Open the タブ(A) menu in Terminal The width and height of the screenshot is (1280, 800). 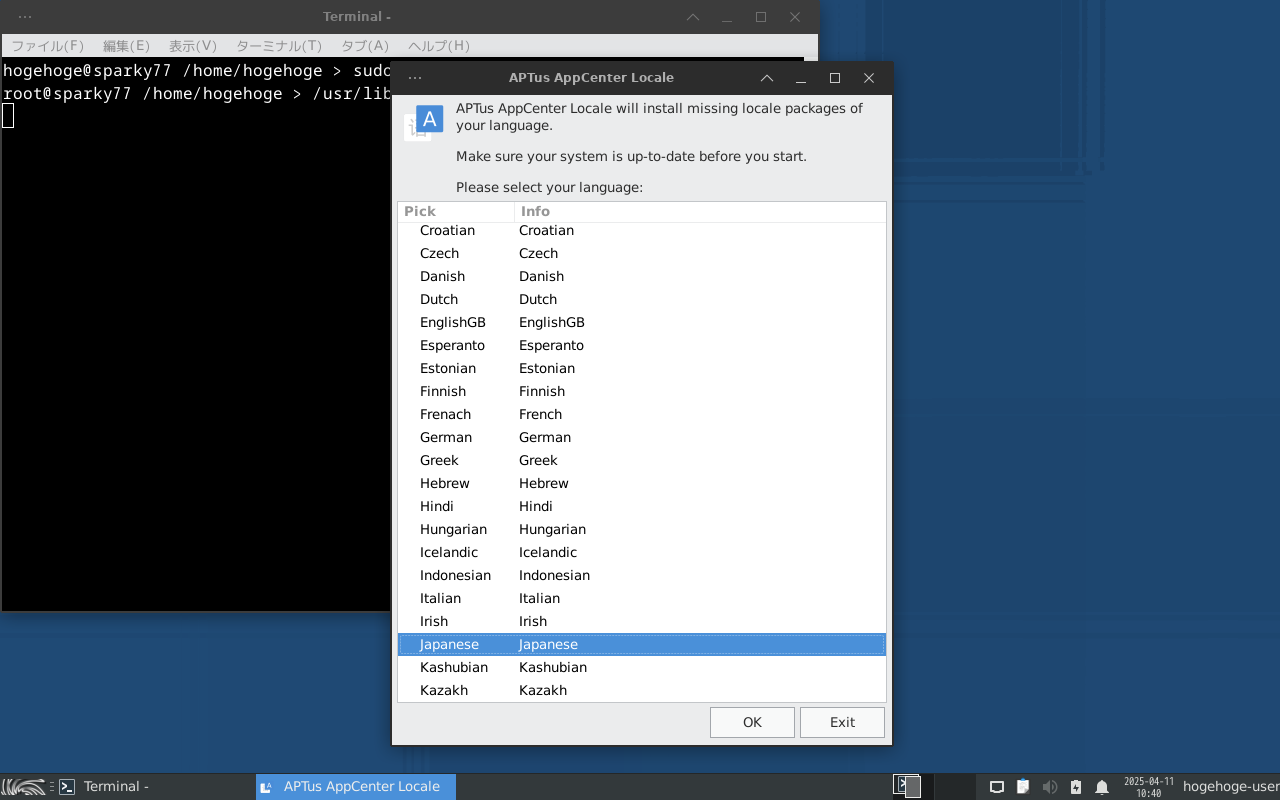click(x=365, y=46)
